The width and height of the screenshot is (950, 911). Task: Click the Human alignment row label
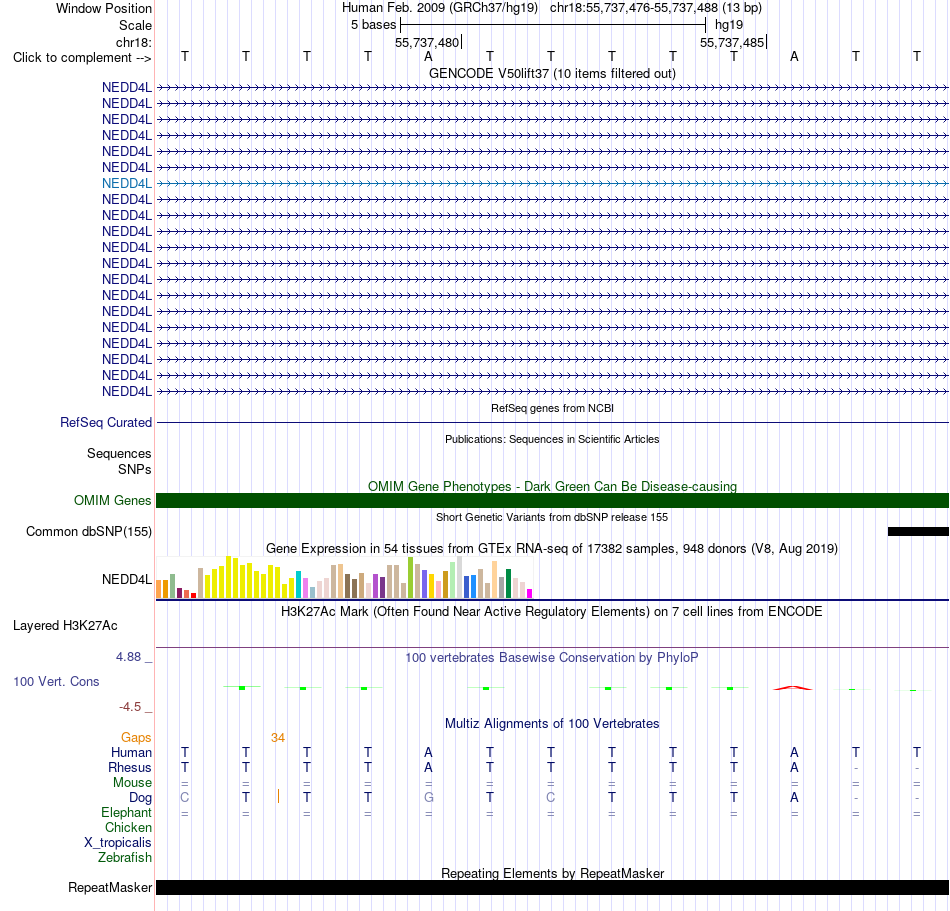pyautogui.click(x=131, y=752)
